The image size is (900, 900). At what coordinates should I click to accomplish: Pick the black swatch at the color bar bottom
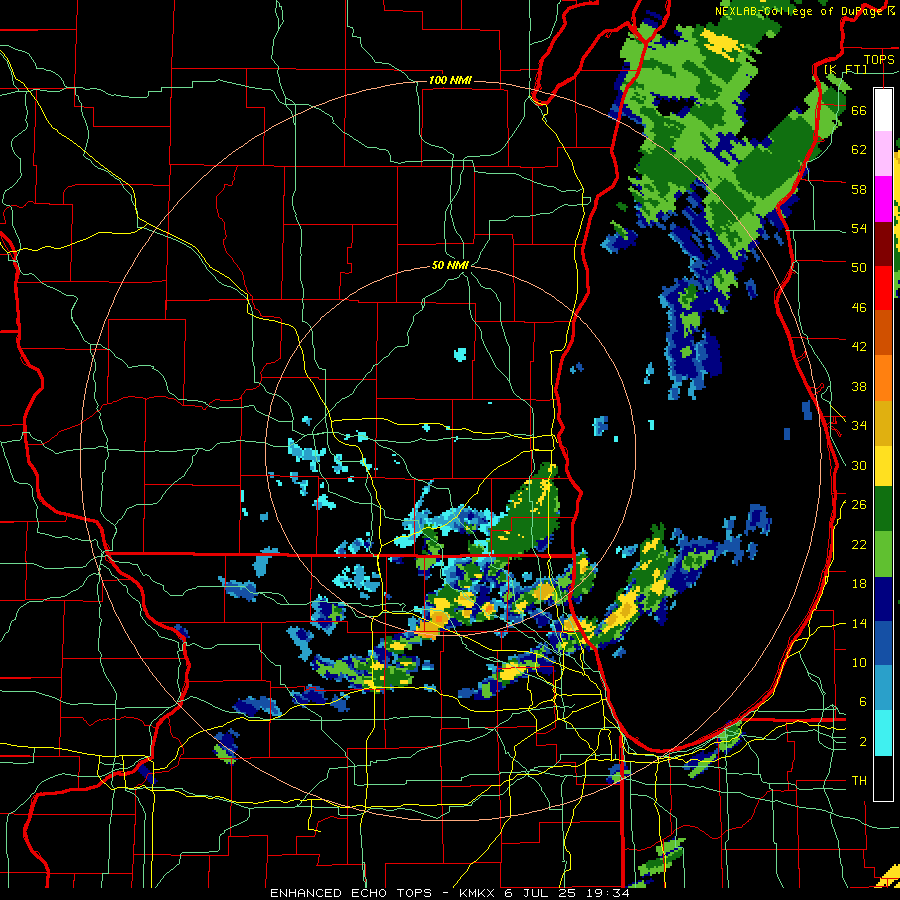coord(883,778)
